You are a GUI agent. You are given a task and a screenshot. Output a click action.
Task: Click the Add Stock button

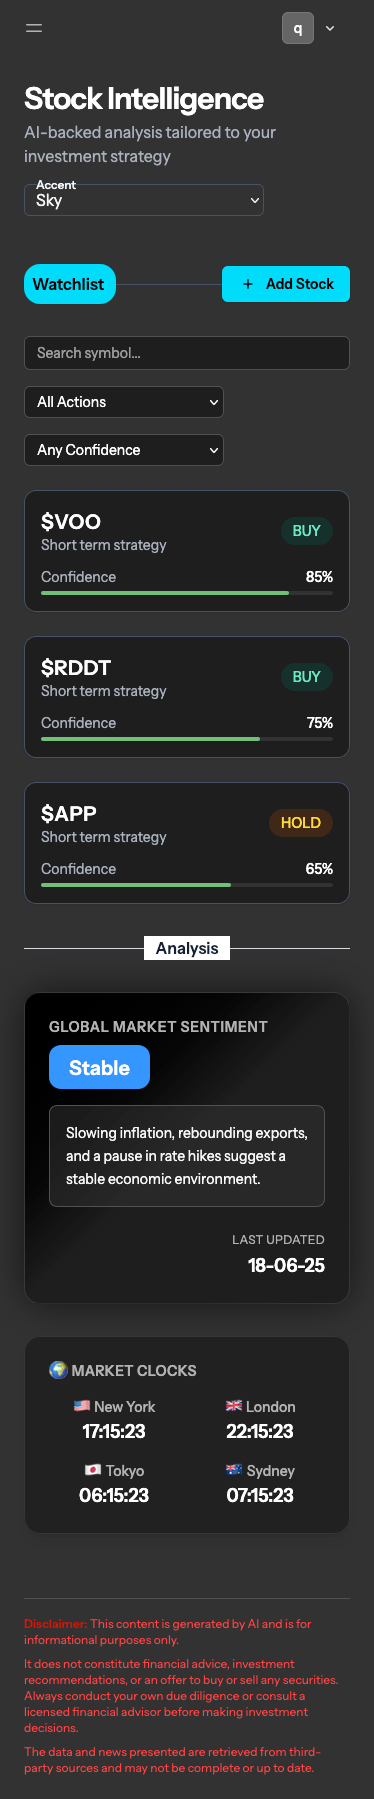pos(286,284)
